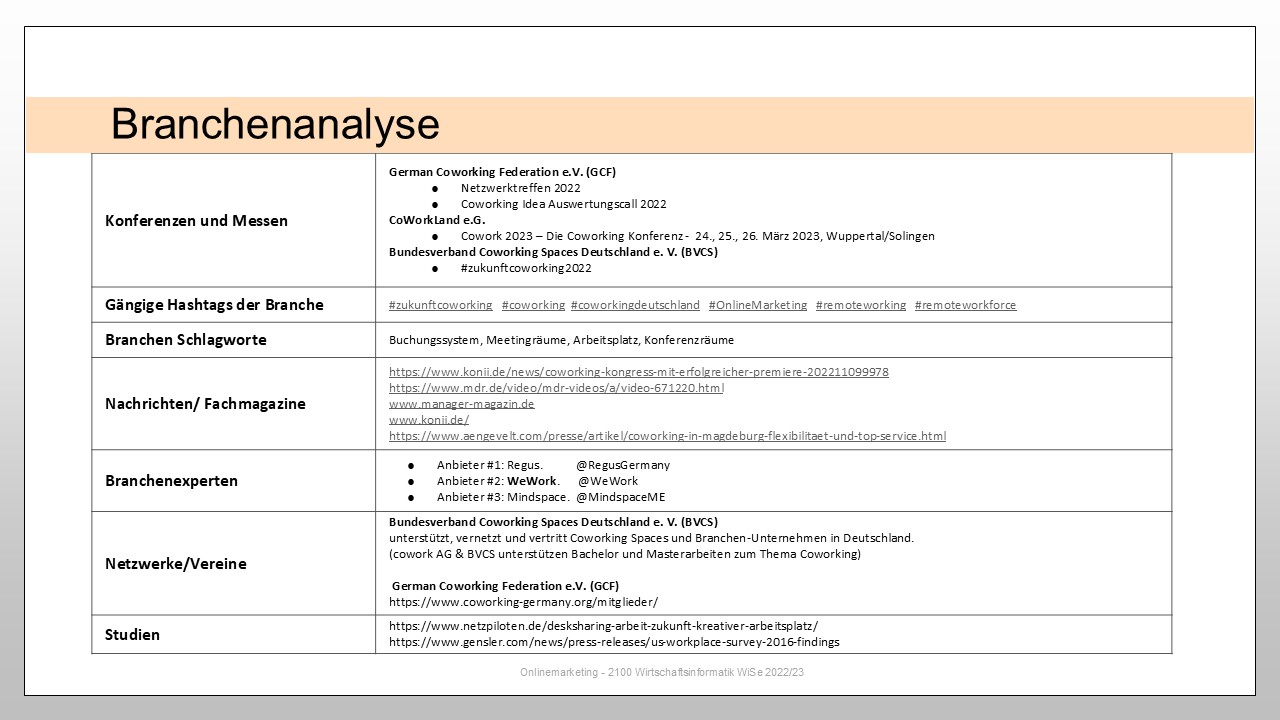This screenshot has height=720, width=1280.
Task: Click the #coworking hashtag link
Action: (x=533, y=305)
